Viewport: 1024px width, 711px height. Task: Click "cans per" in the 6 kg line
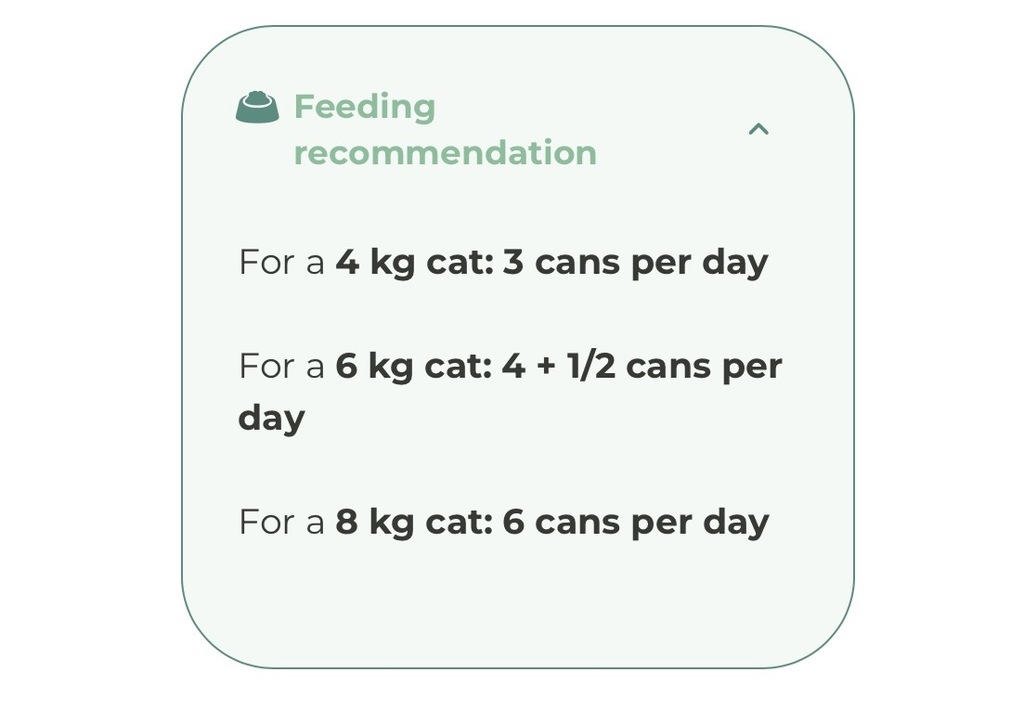tap(704, 367)
